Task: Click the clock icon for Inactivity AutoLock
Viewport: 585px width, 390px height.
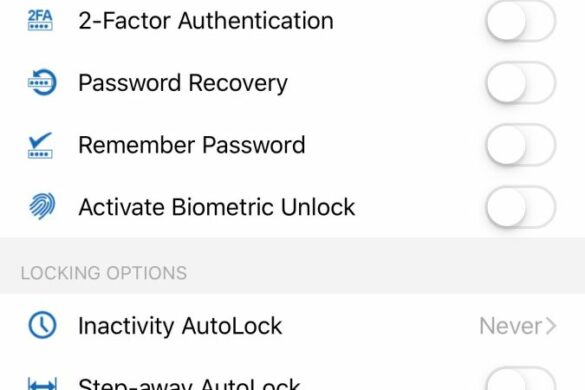Action: pyautogui.click(x=42, y=325)
